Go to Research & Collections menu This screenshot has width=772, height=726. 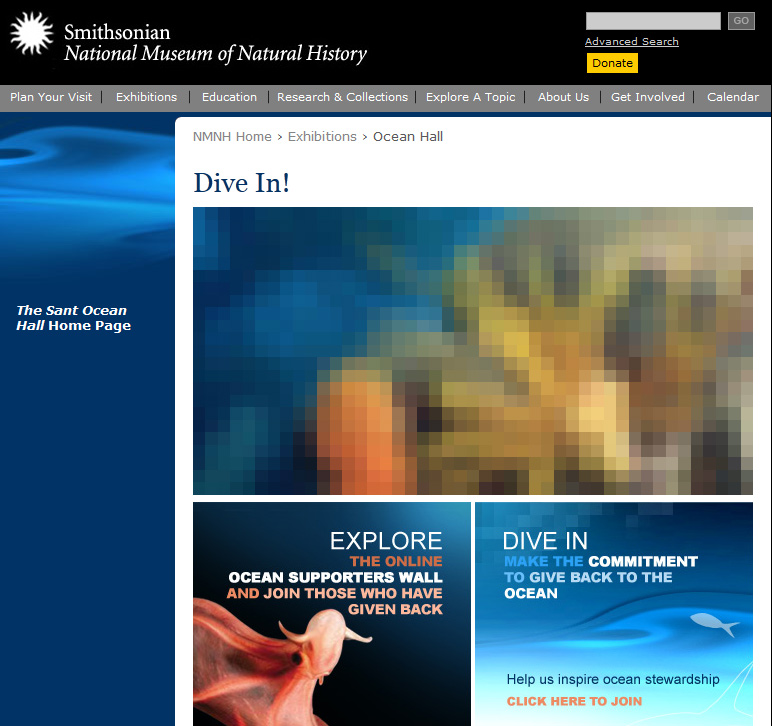342,97
